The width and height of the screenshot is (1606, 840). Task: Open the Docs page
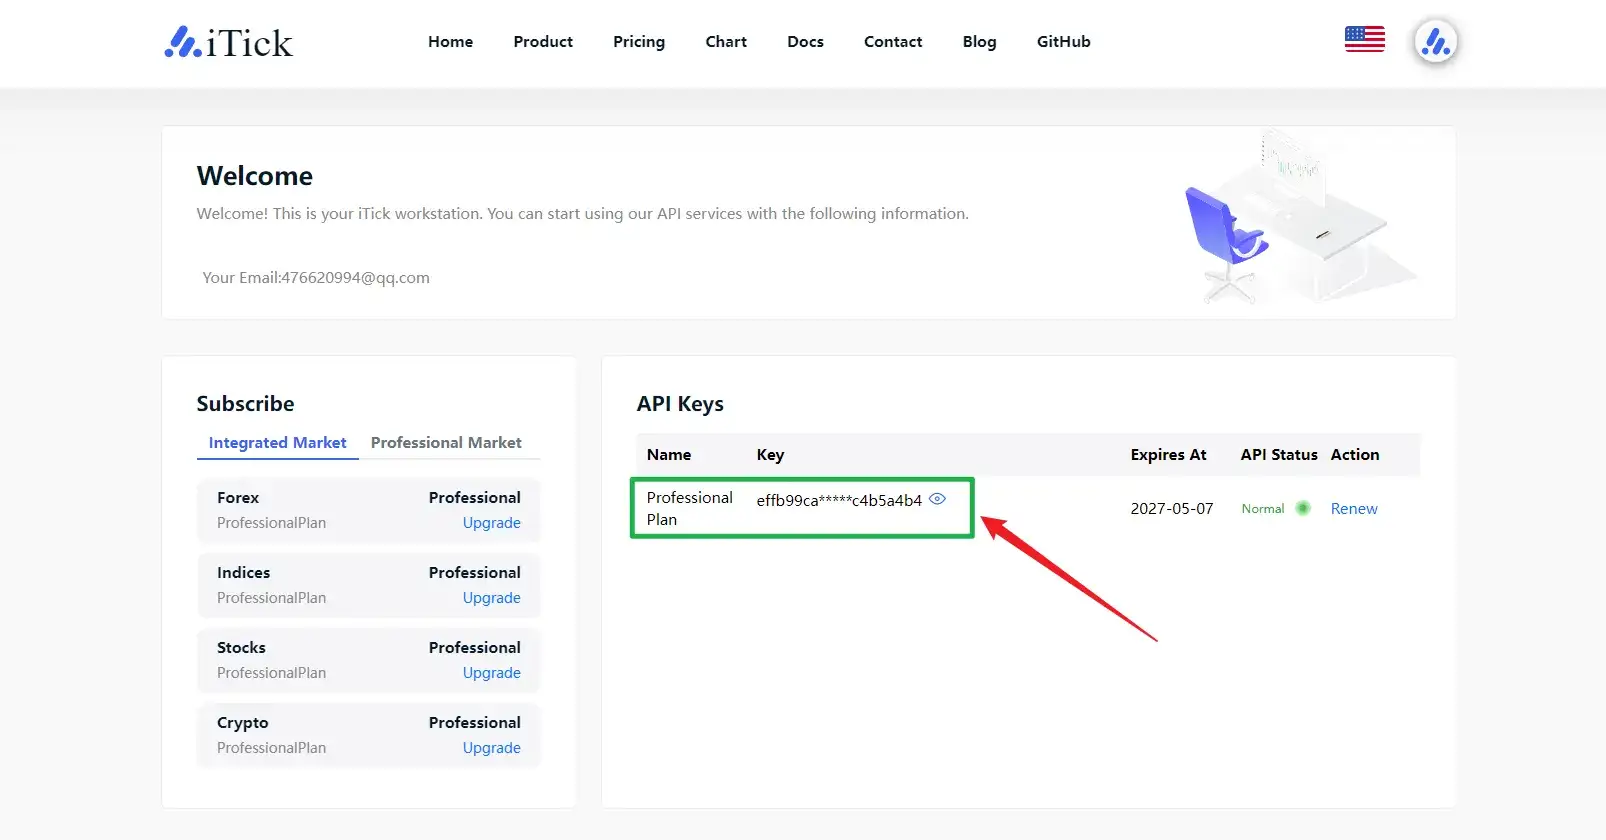[805, 42]
